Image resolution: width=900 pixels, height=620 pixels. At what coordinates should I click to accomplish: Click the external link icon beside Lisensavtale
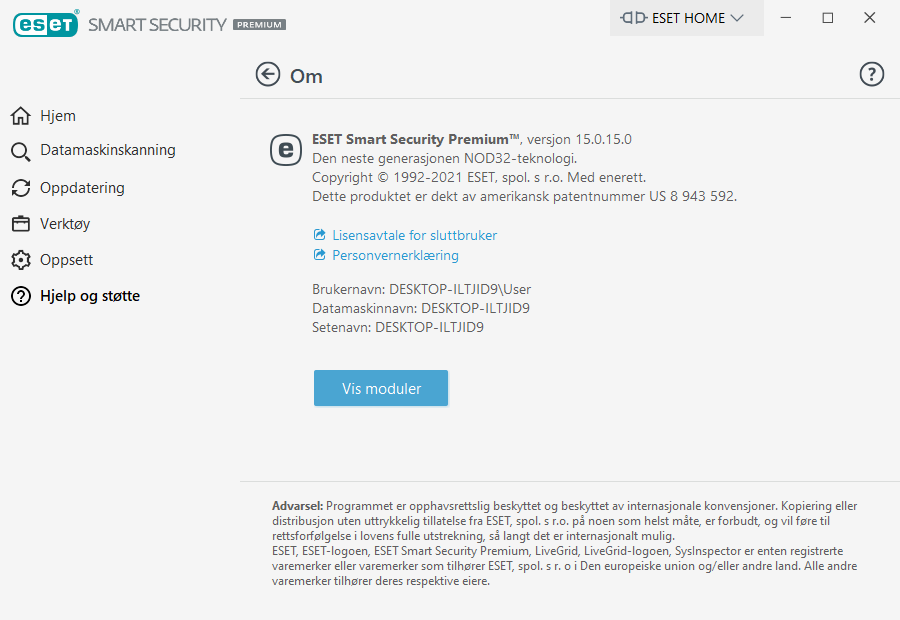coord(320,234)
